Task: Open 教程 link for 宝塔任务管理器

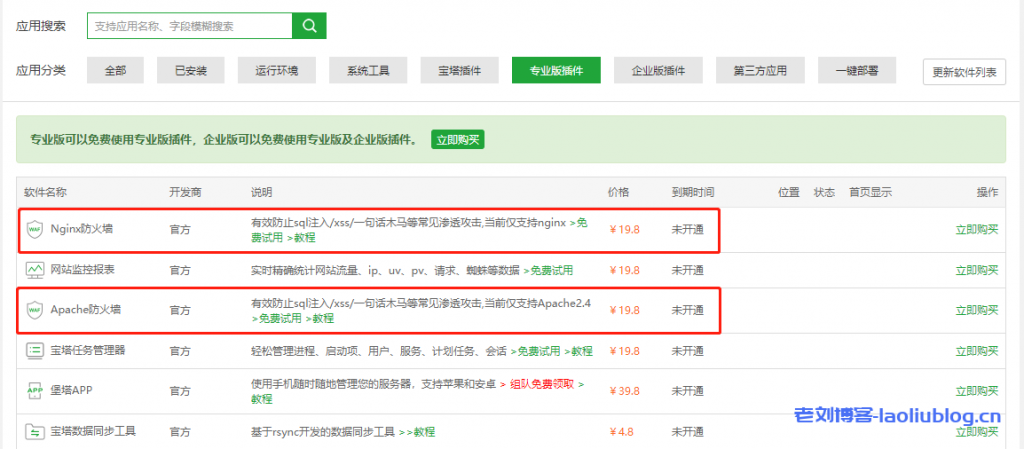Action: point(578,351)
